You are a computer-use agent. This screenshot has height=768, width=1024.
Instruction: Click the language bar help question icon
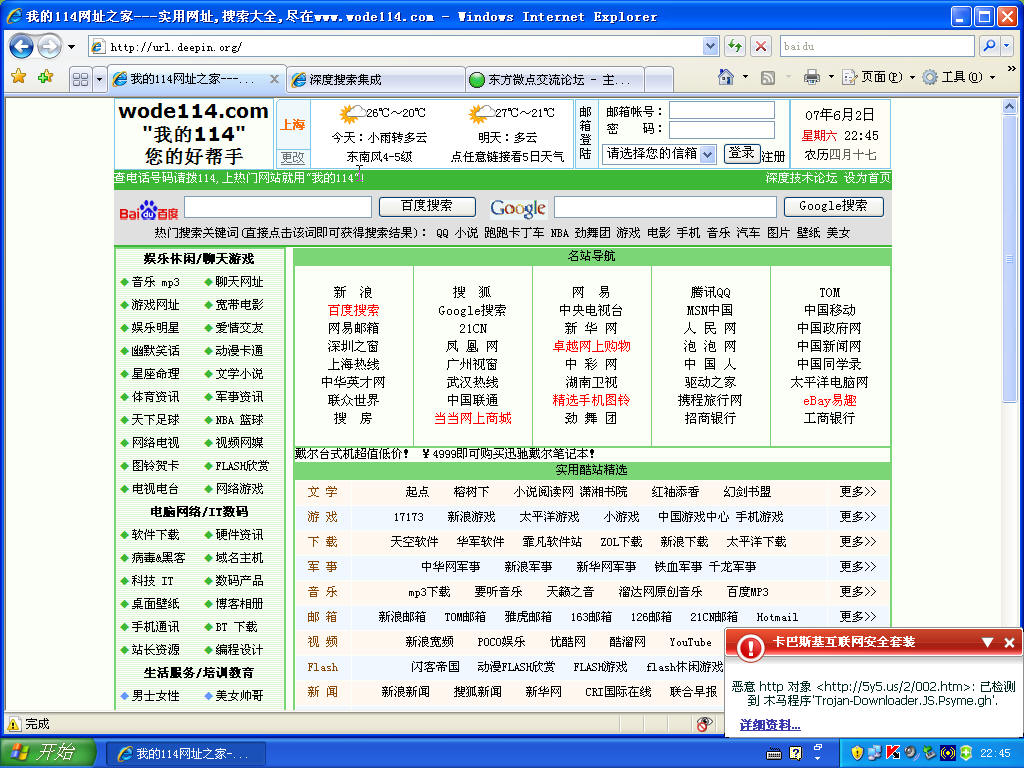click(795, 753)
